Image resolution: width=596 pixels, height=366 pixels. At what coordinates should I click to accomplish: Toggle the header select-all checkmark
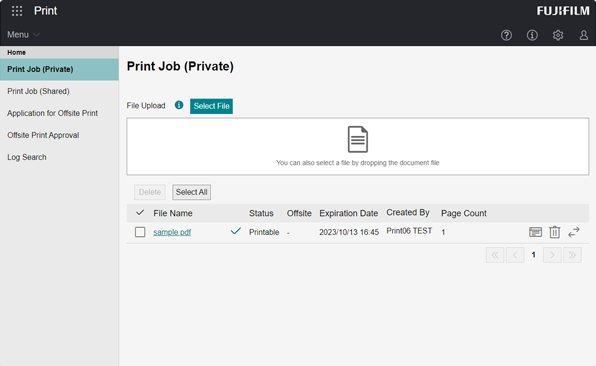140,212
